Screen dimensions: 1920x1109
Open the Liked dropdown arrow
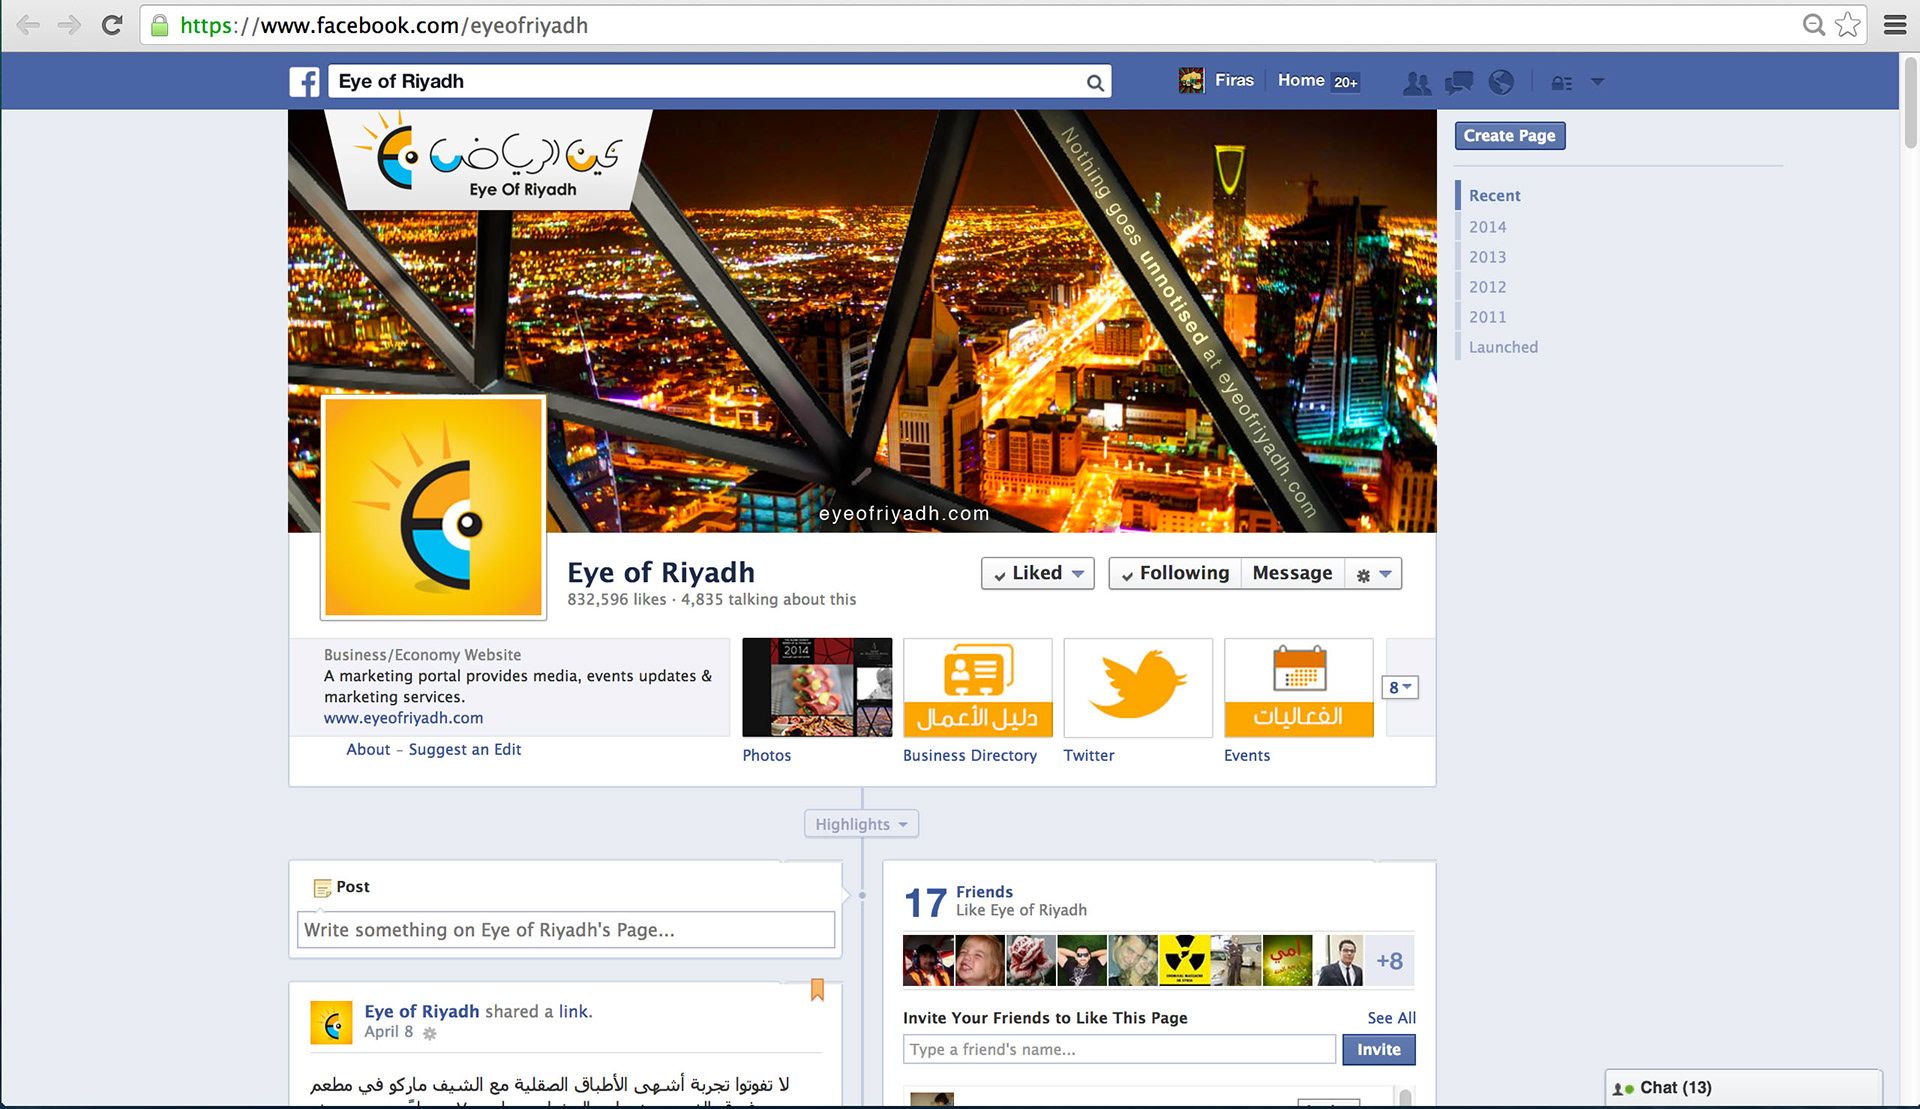(1078, 574)
